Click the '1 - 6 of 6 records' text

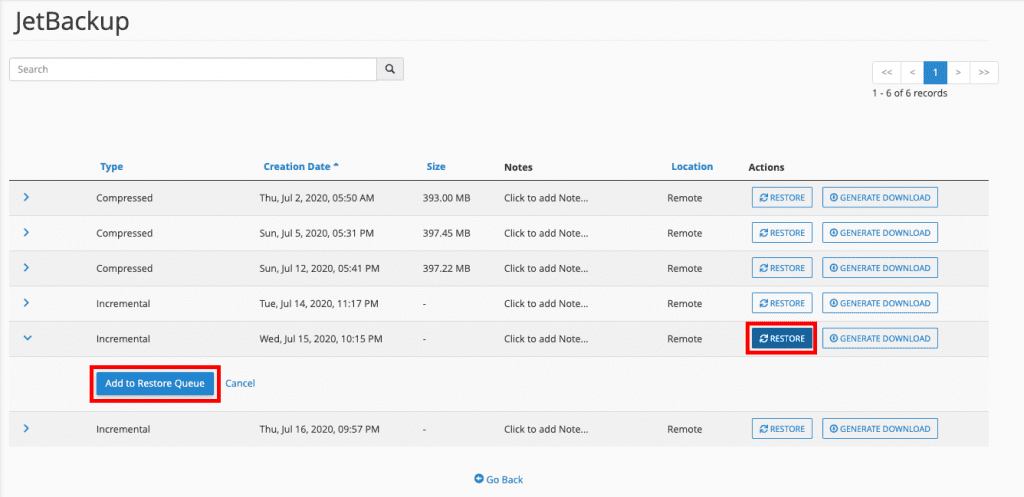pos(910,93)
